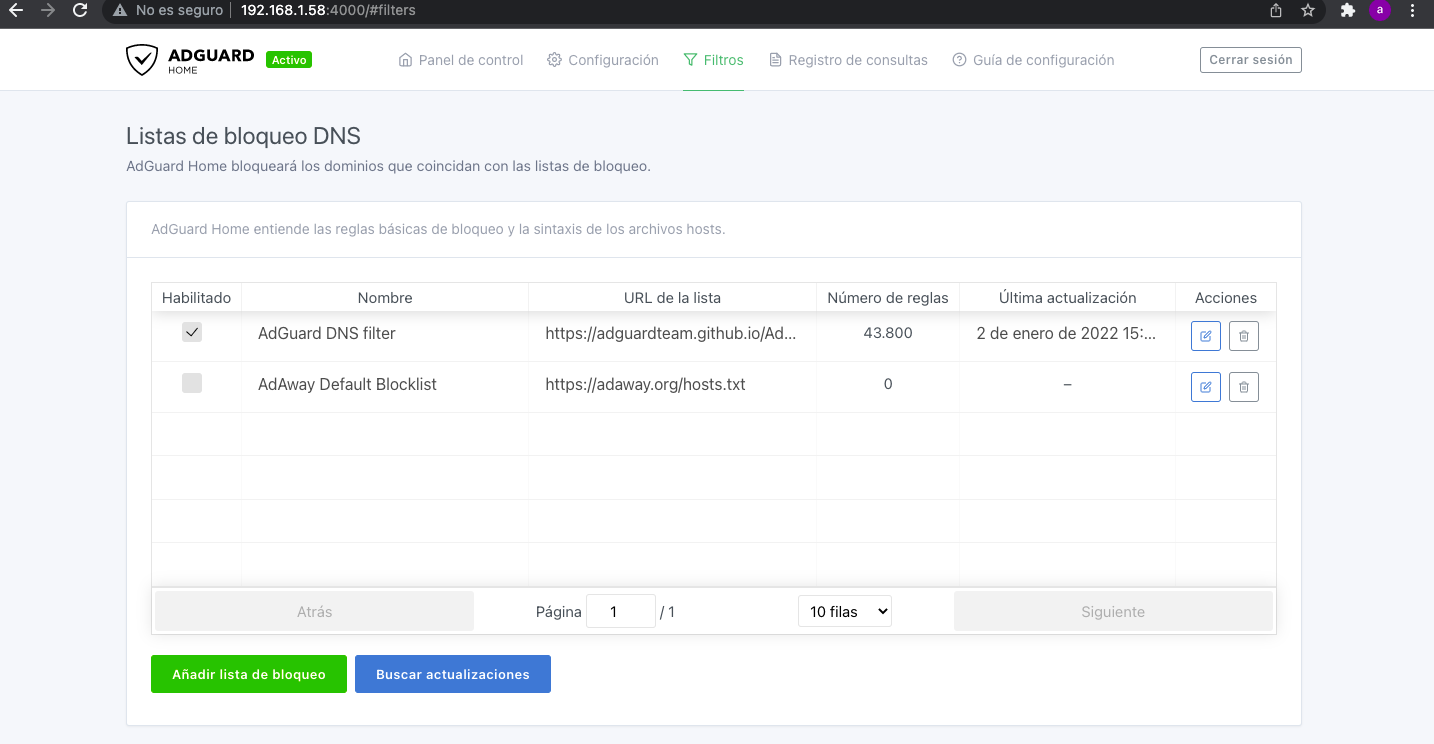
Task: Open the Filtros menu
Action: click(x=713, y=60)
